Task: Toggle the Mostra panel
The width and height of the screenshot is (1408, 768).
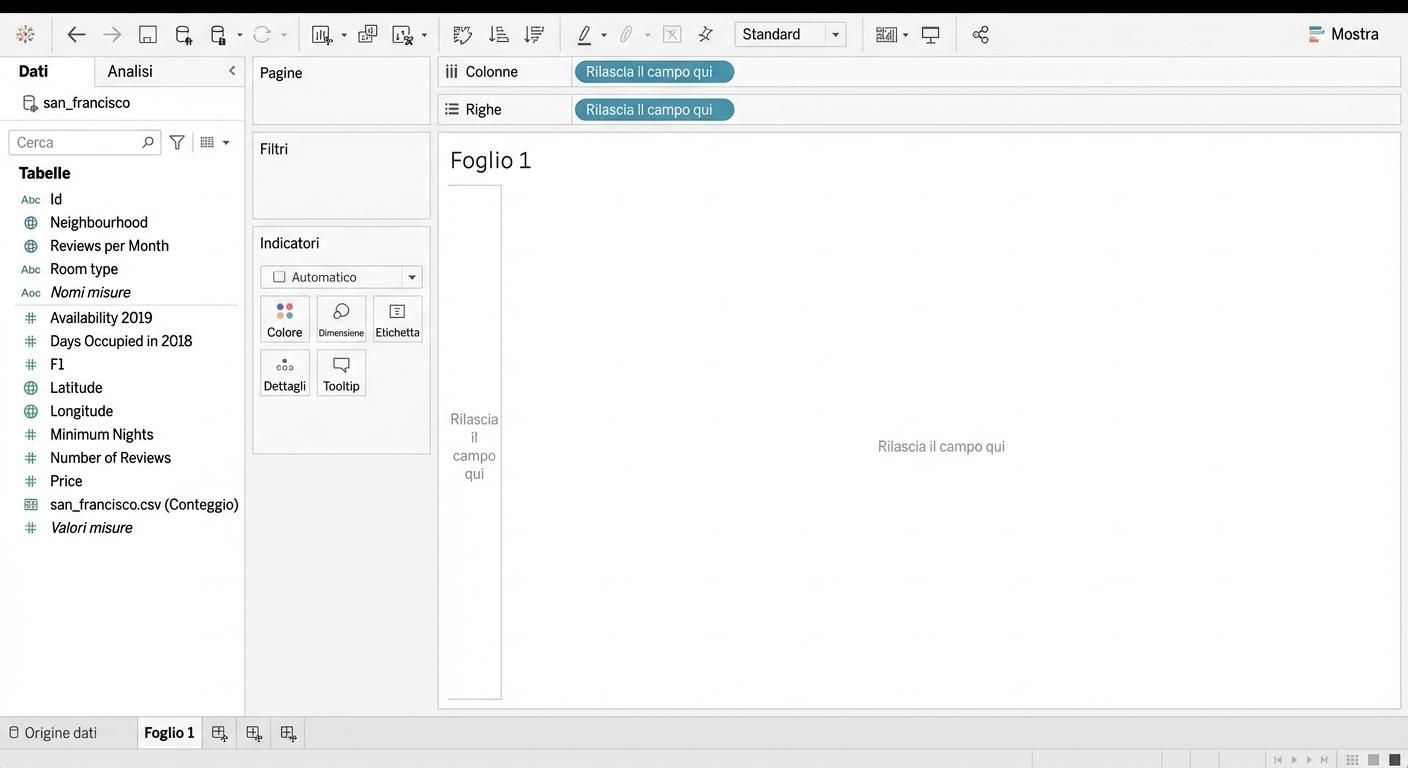Action: click(x=1343, y=34)
